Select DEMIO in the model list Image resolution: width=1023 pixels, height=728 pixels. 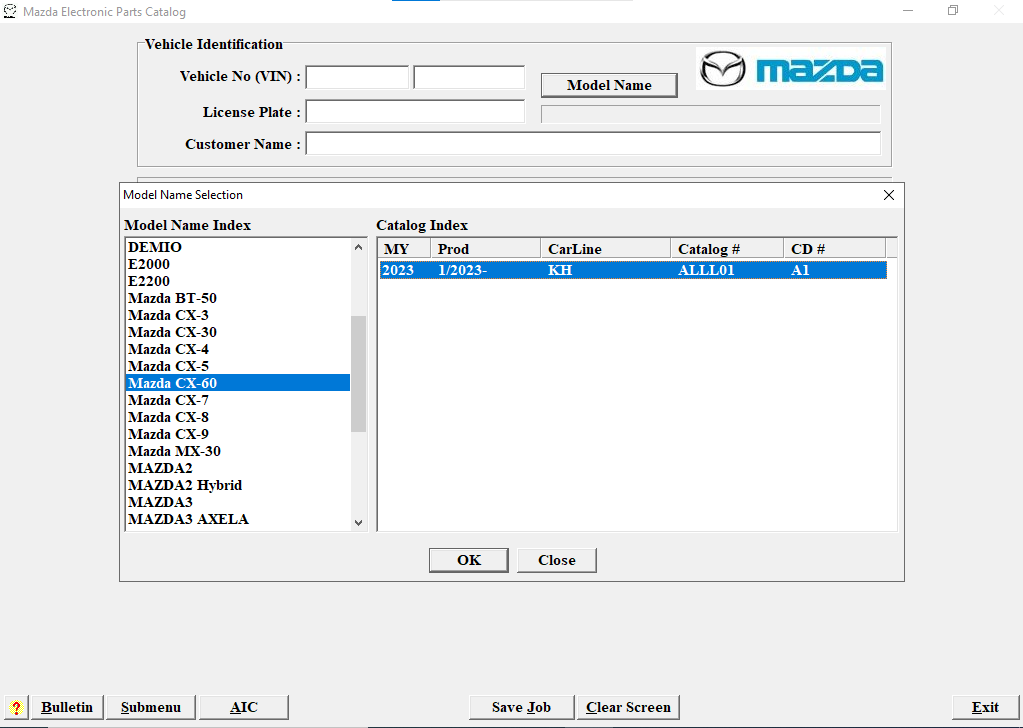[237, 247]
